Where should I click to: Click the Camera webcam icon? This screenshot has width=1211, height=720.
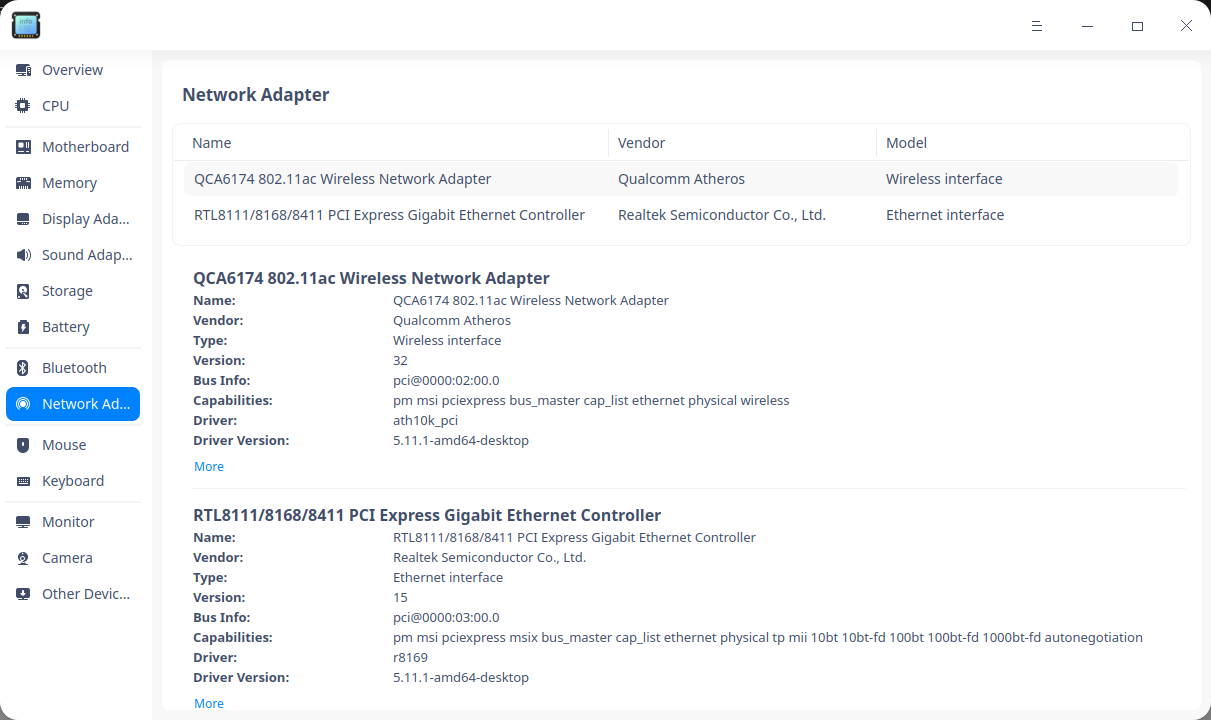pyautogui.click(x=23, y=558)
